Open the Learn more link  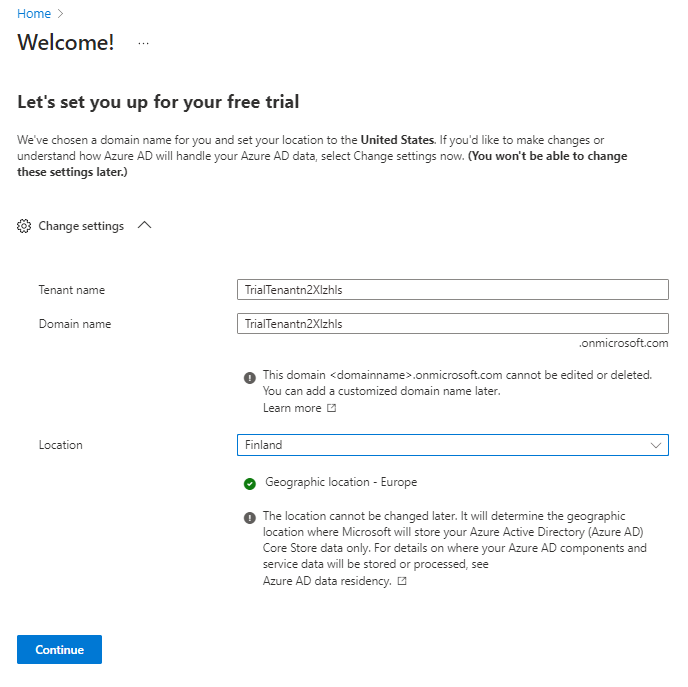[x=292, y=408]
